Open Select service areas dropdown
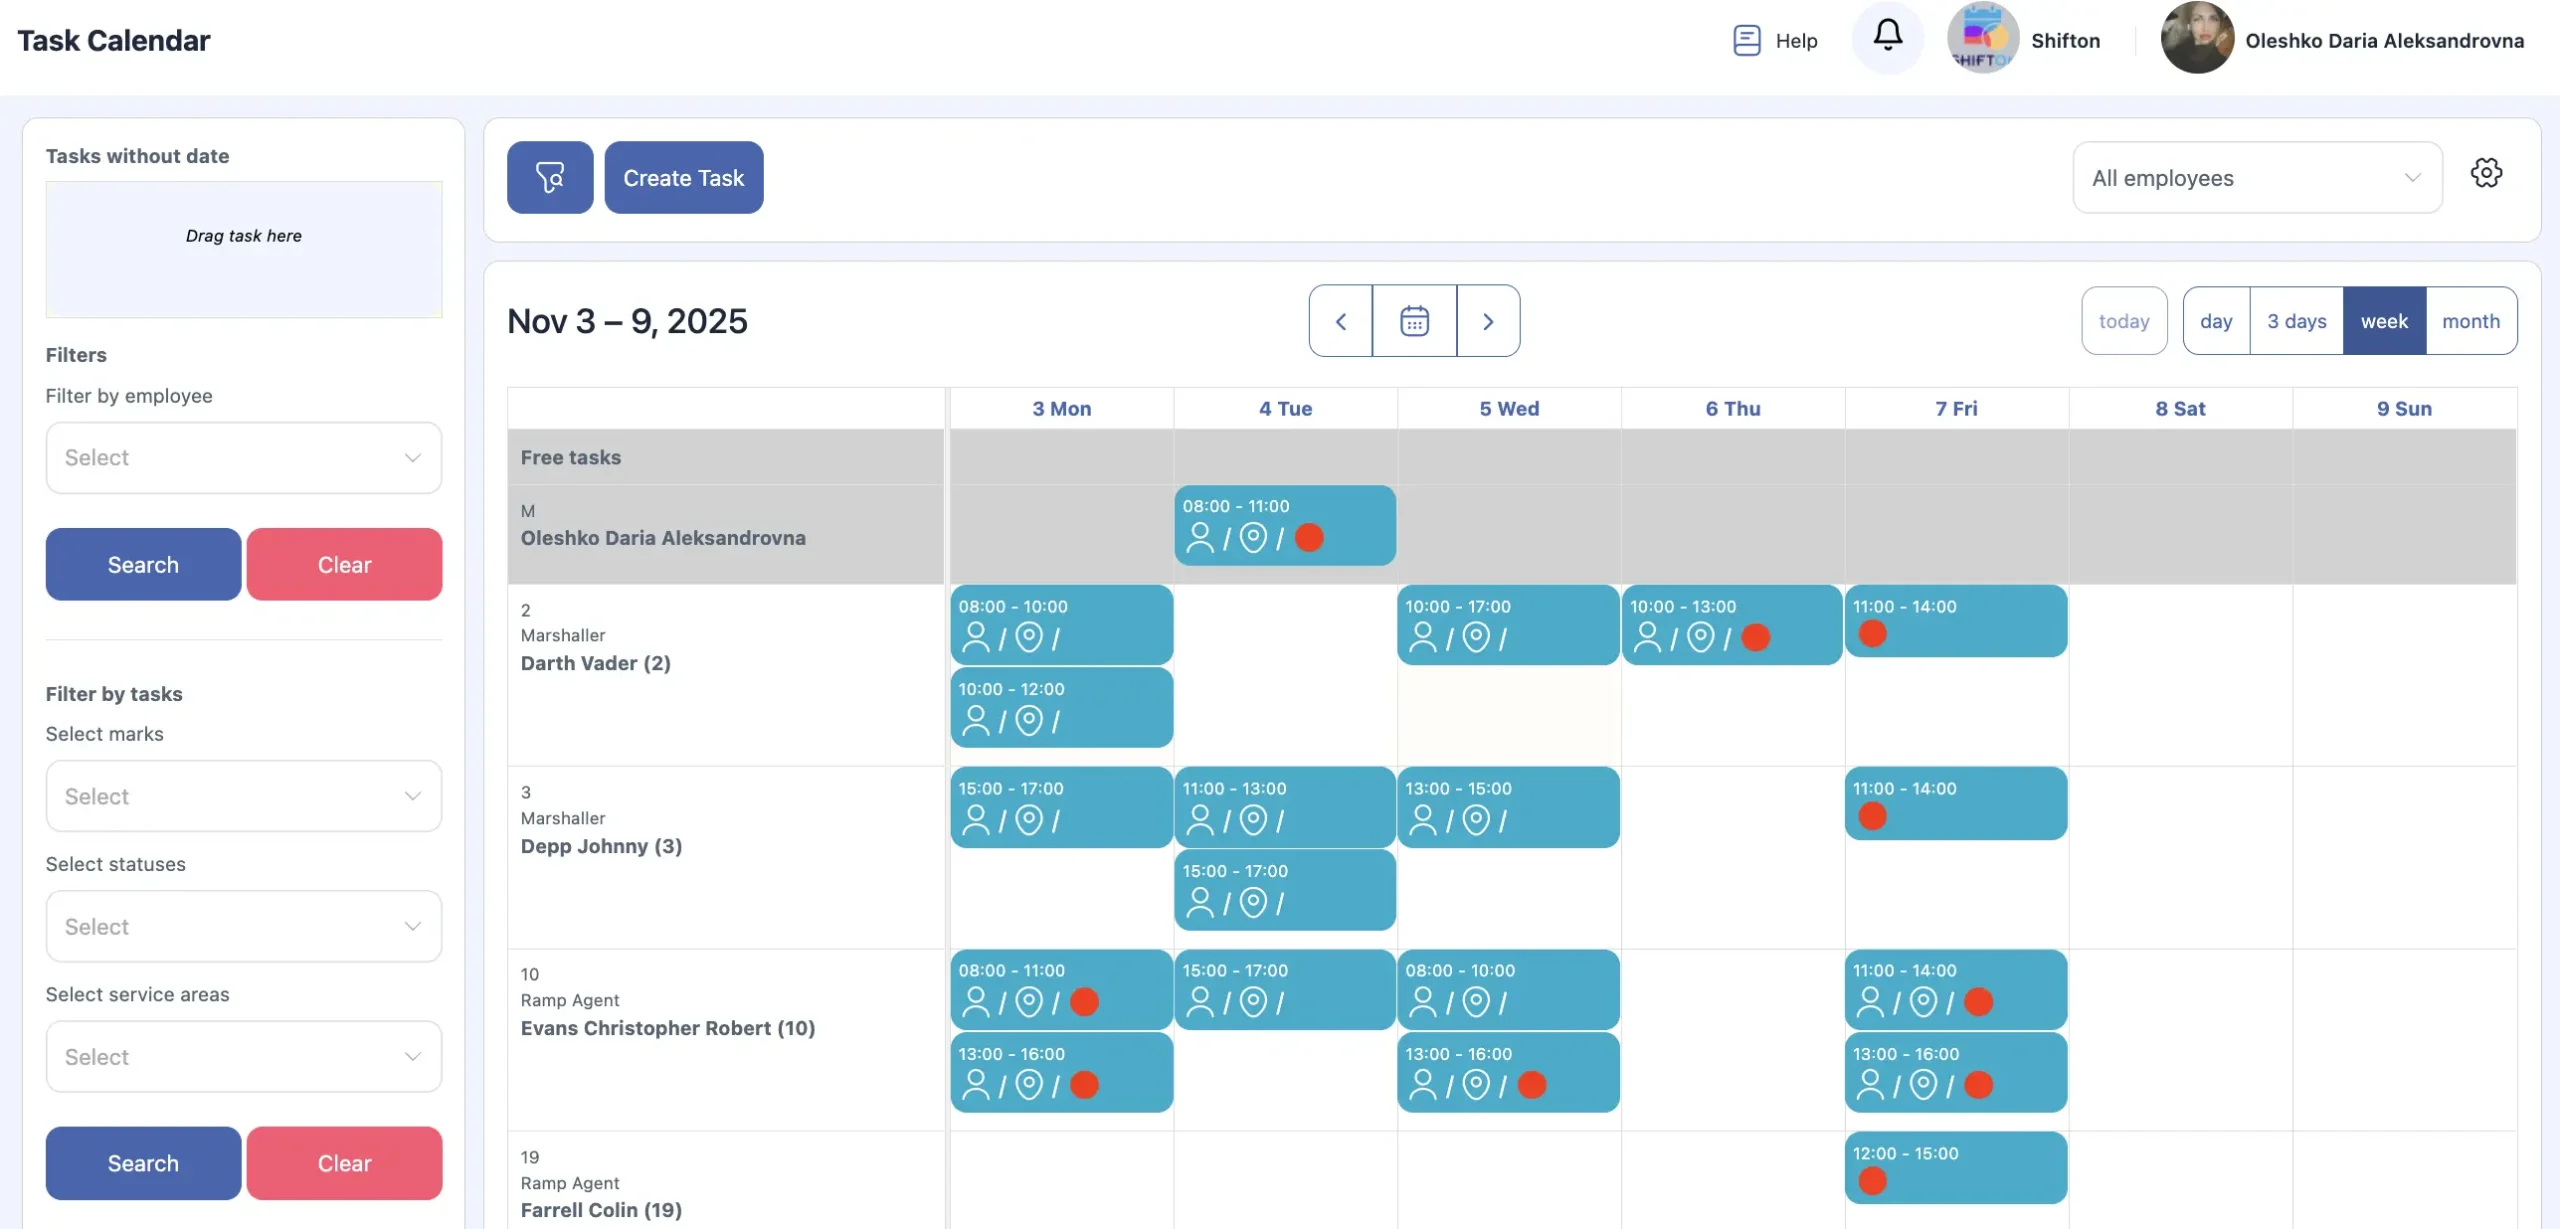The image size is (2560, 1229). [243, 1057]
